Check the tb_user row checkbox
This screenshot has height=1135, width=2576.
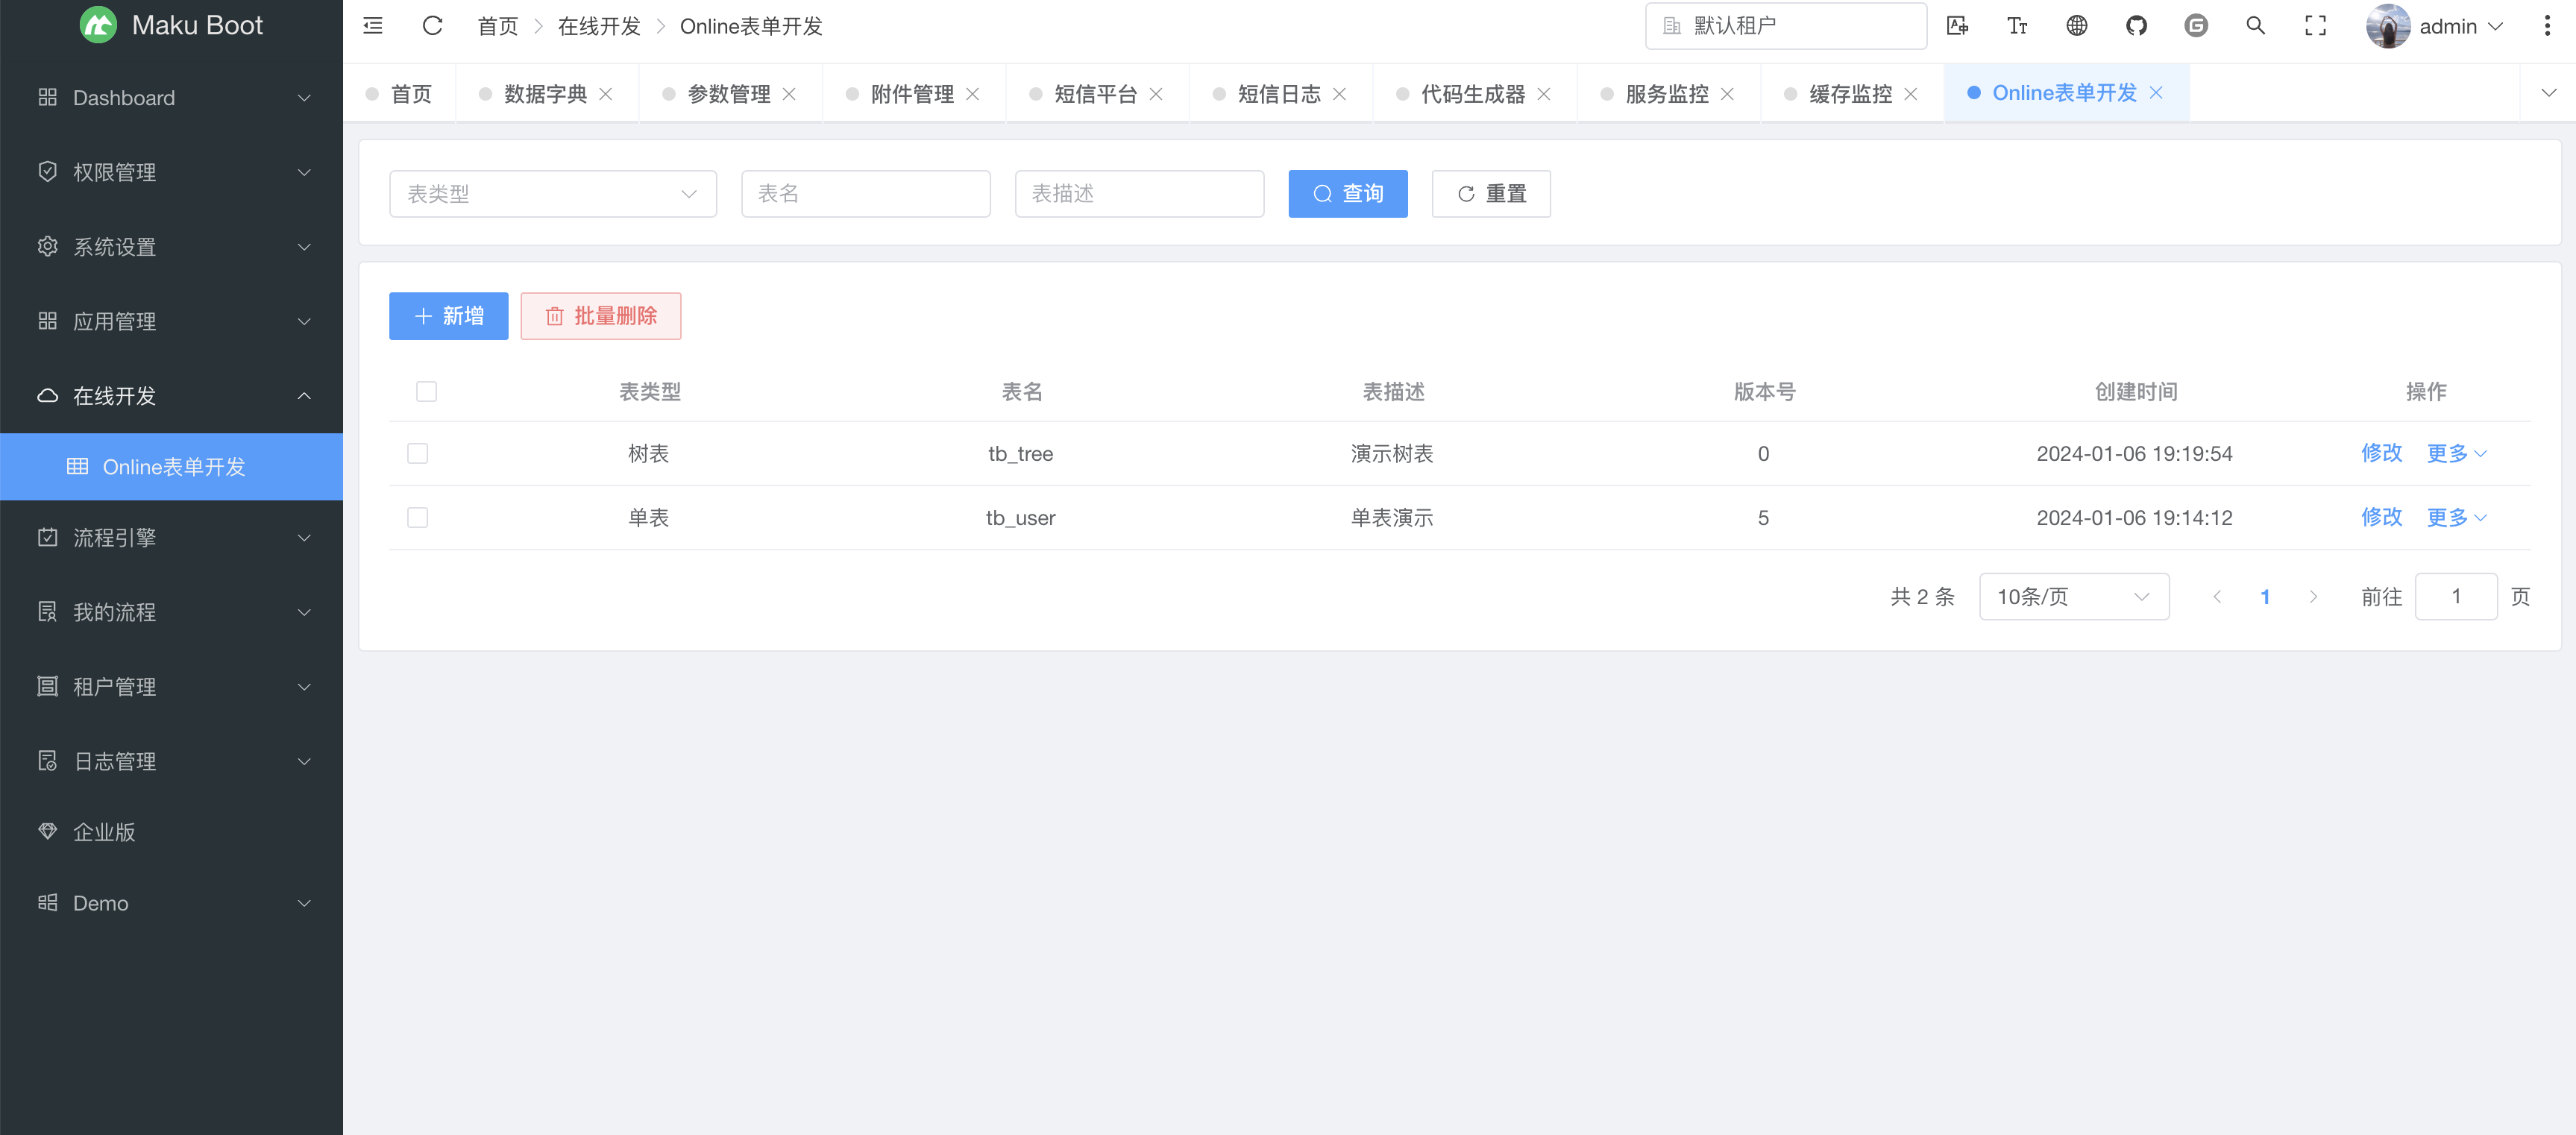click(418, 518)
